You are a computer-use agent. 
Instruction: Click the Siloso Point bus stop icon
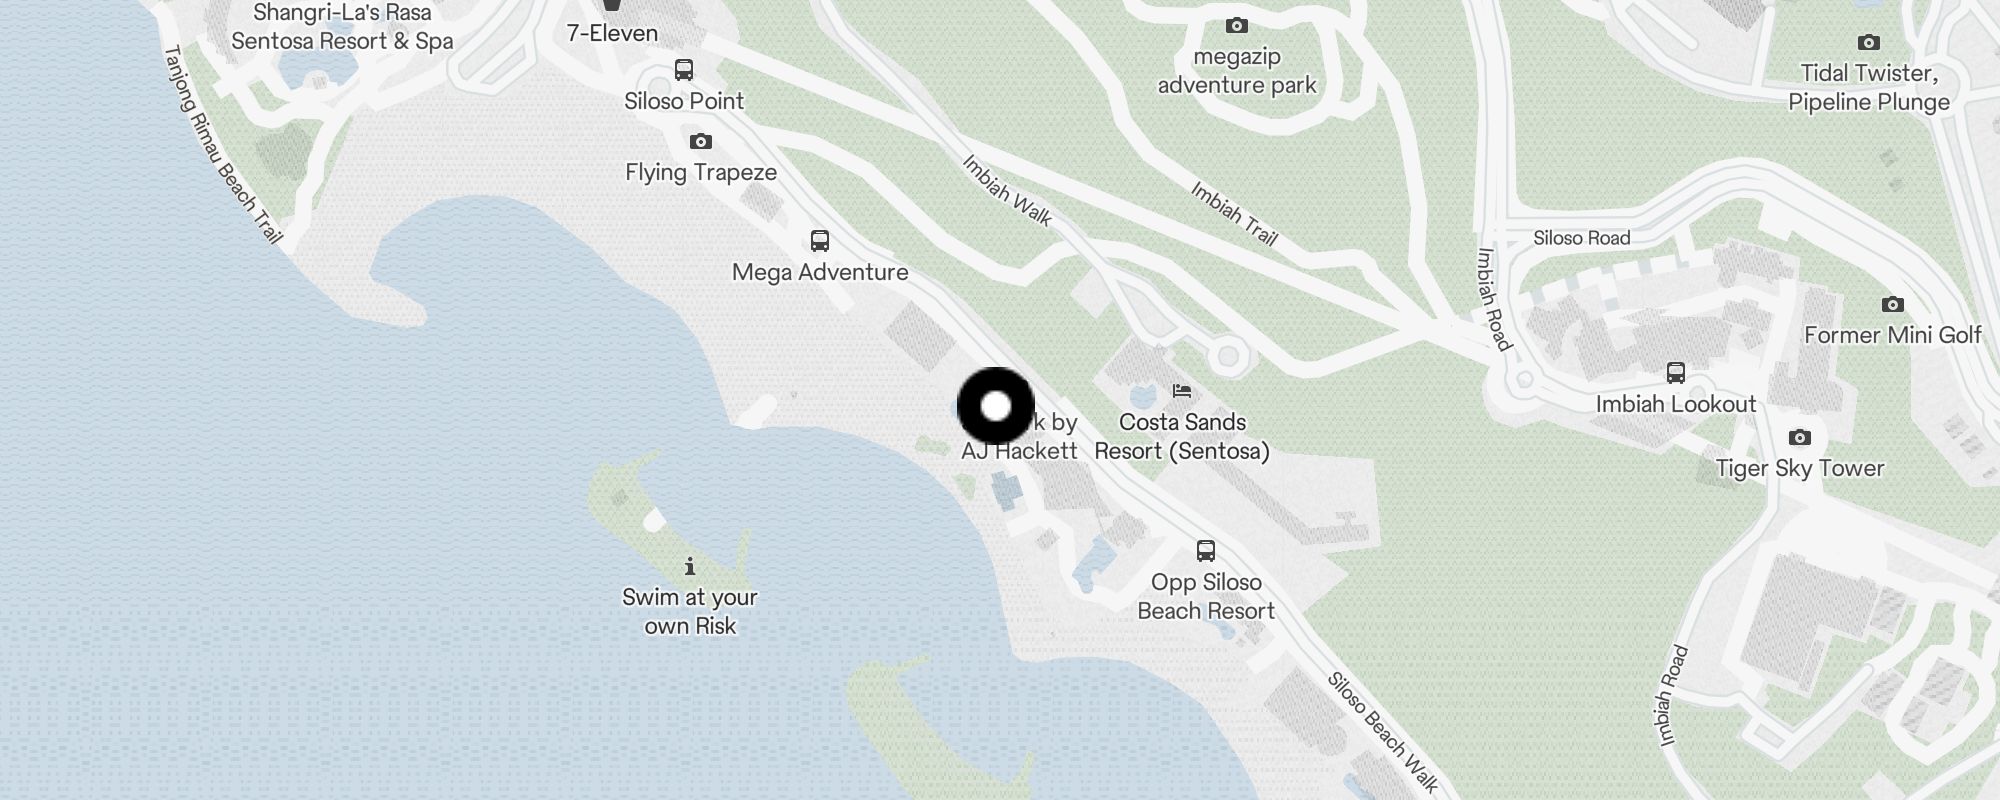[x=684, y=70]
